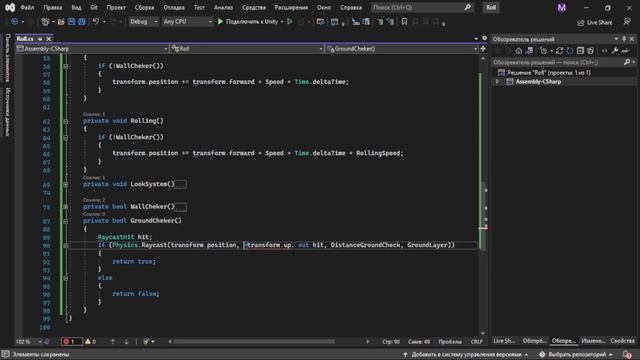Click the purple M account avatar
Screen dimensions: 640x360
pos(562,7)
